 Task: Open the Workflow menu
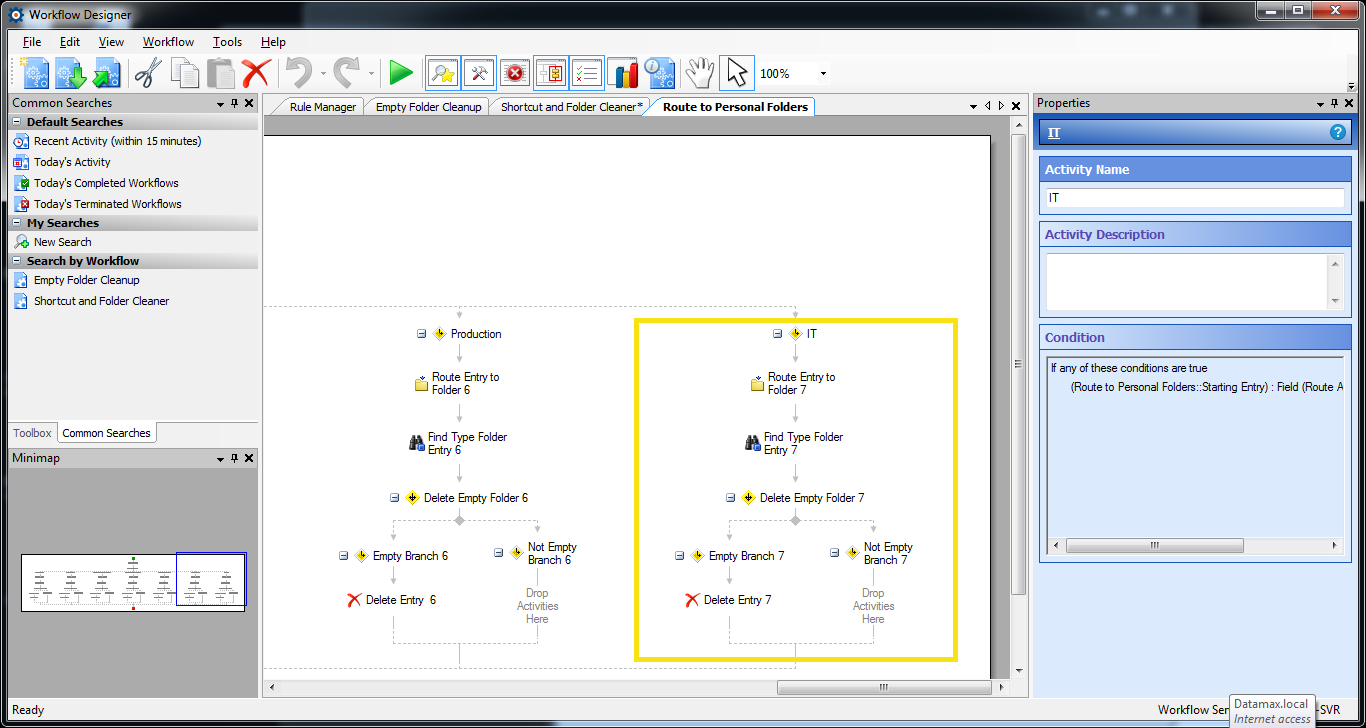pos(168,42)
